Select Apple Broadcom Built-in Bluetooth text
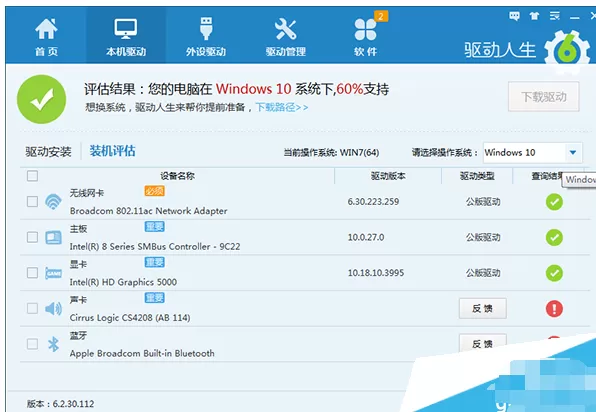 click(x=142, y=353)
